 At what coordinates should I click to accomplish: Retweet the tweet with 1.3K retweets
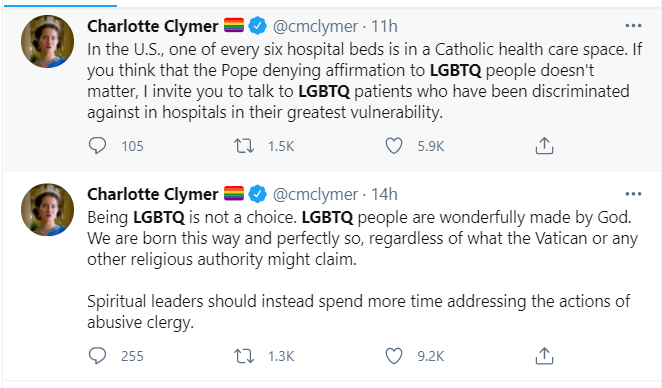pyautogui.click(x=244, y=356)
